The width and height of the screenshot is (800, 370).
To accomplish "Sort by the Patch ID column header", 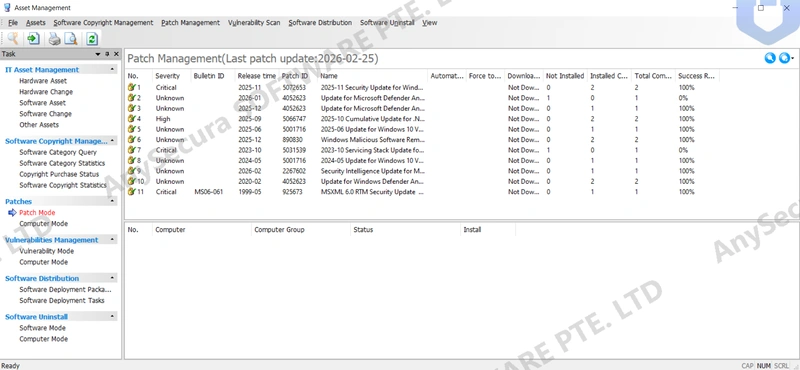I will pos(298,76).
